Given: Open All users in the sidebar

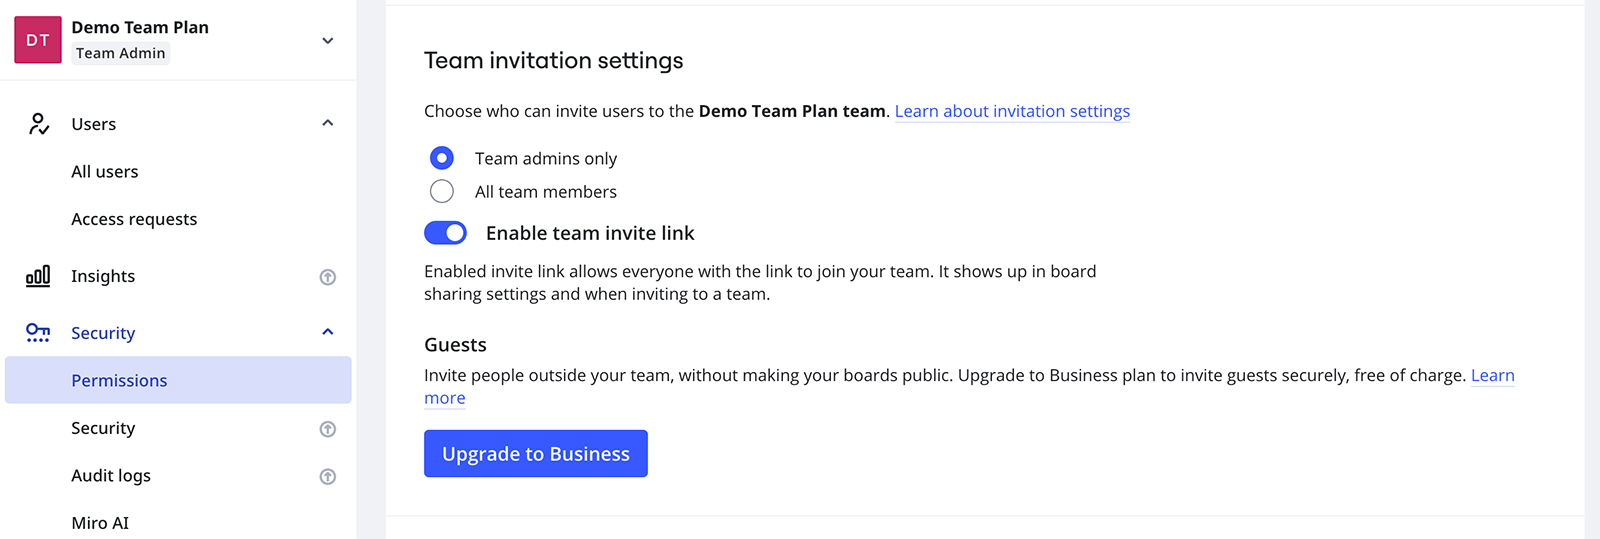Looking at the screenshot, I should coord(105,172).
